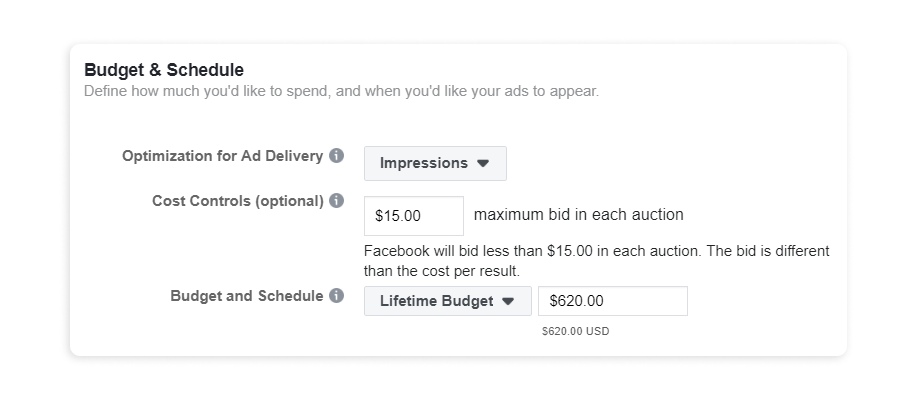The image size is (911, 409).
Task: Click the Lifetime Budget text in the selector
Action: tap(436, 301)
